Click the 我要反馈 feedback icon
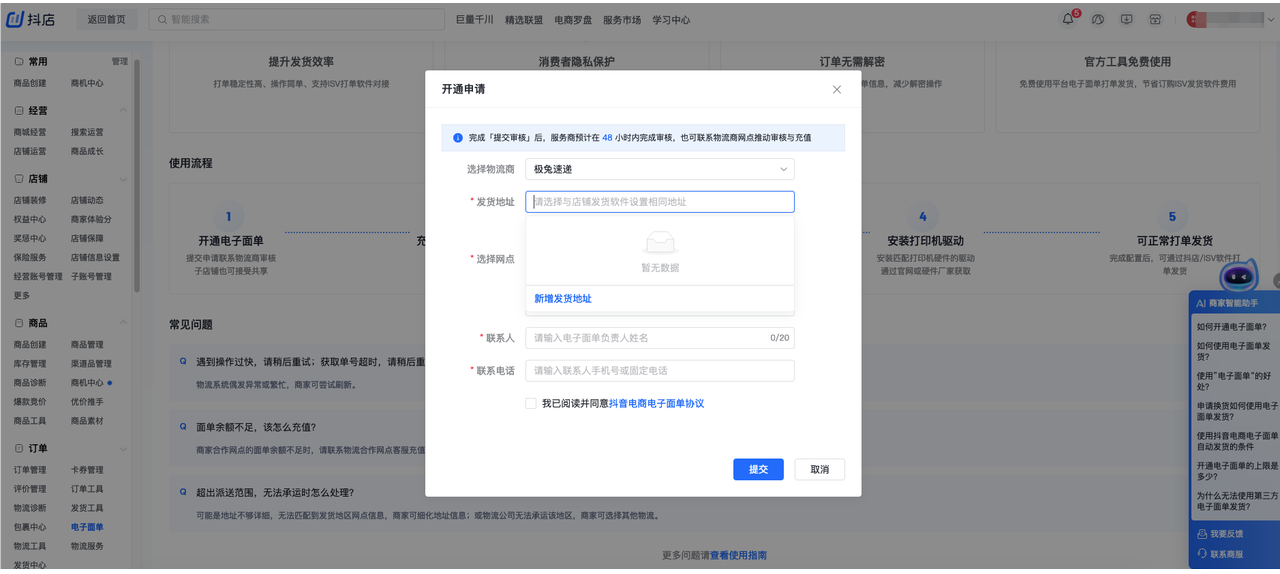The image size is (1280, 574). click(x=1202, y=534)
